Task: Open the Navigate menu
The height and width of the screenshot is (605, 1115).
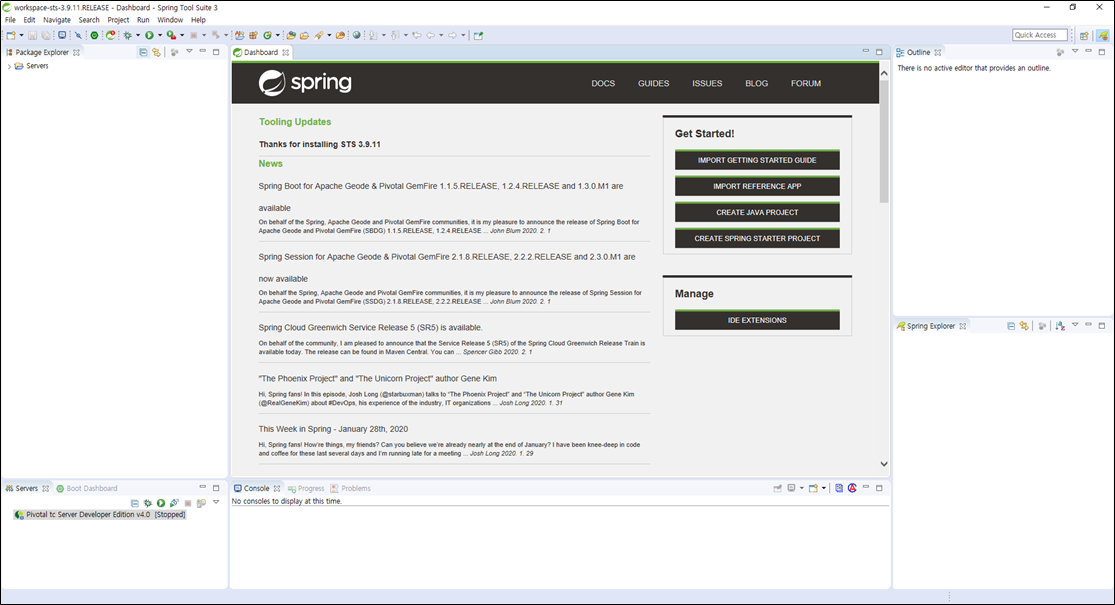Action: point(57,20)
